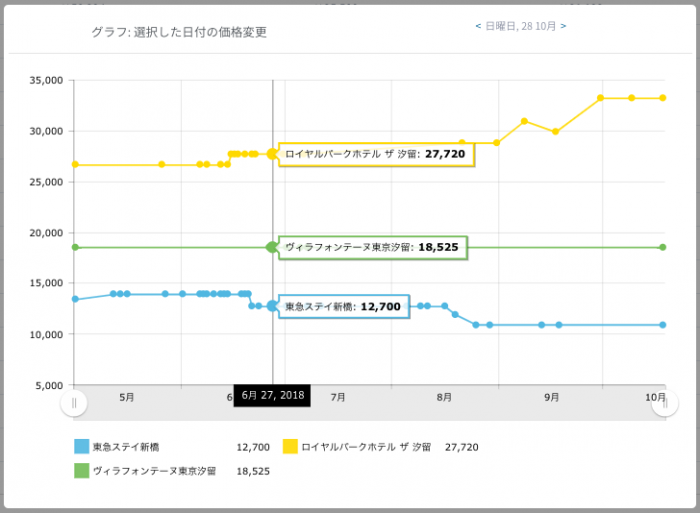This screenshot has height=513, width=700.
Task: Click legend value 27,720
Action: [462, 447]
